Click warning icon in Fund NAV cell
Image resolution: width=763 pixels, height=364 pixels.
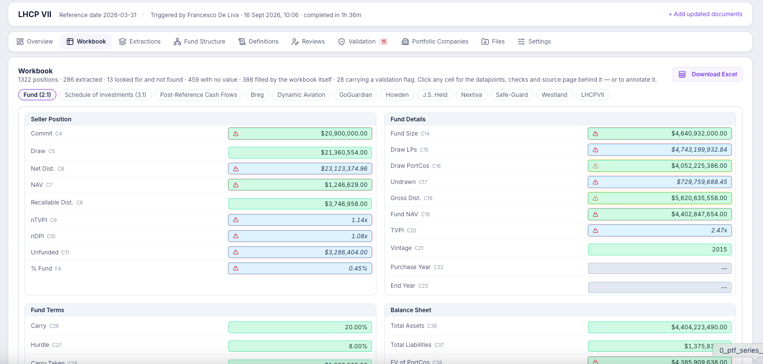point(595,214)
